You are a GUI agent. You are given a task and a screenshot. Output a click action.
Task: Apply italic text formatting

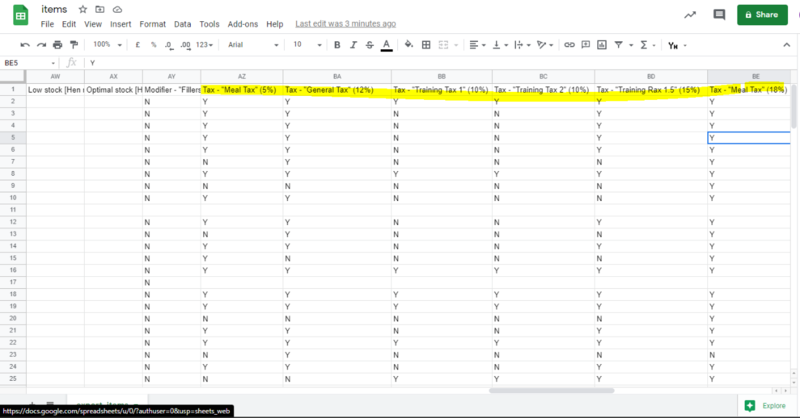pyautogui.click(x=354, y=44)
